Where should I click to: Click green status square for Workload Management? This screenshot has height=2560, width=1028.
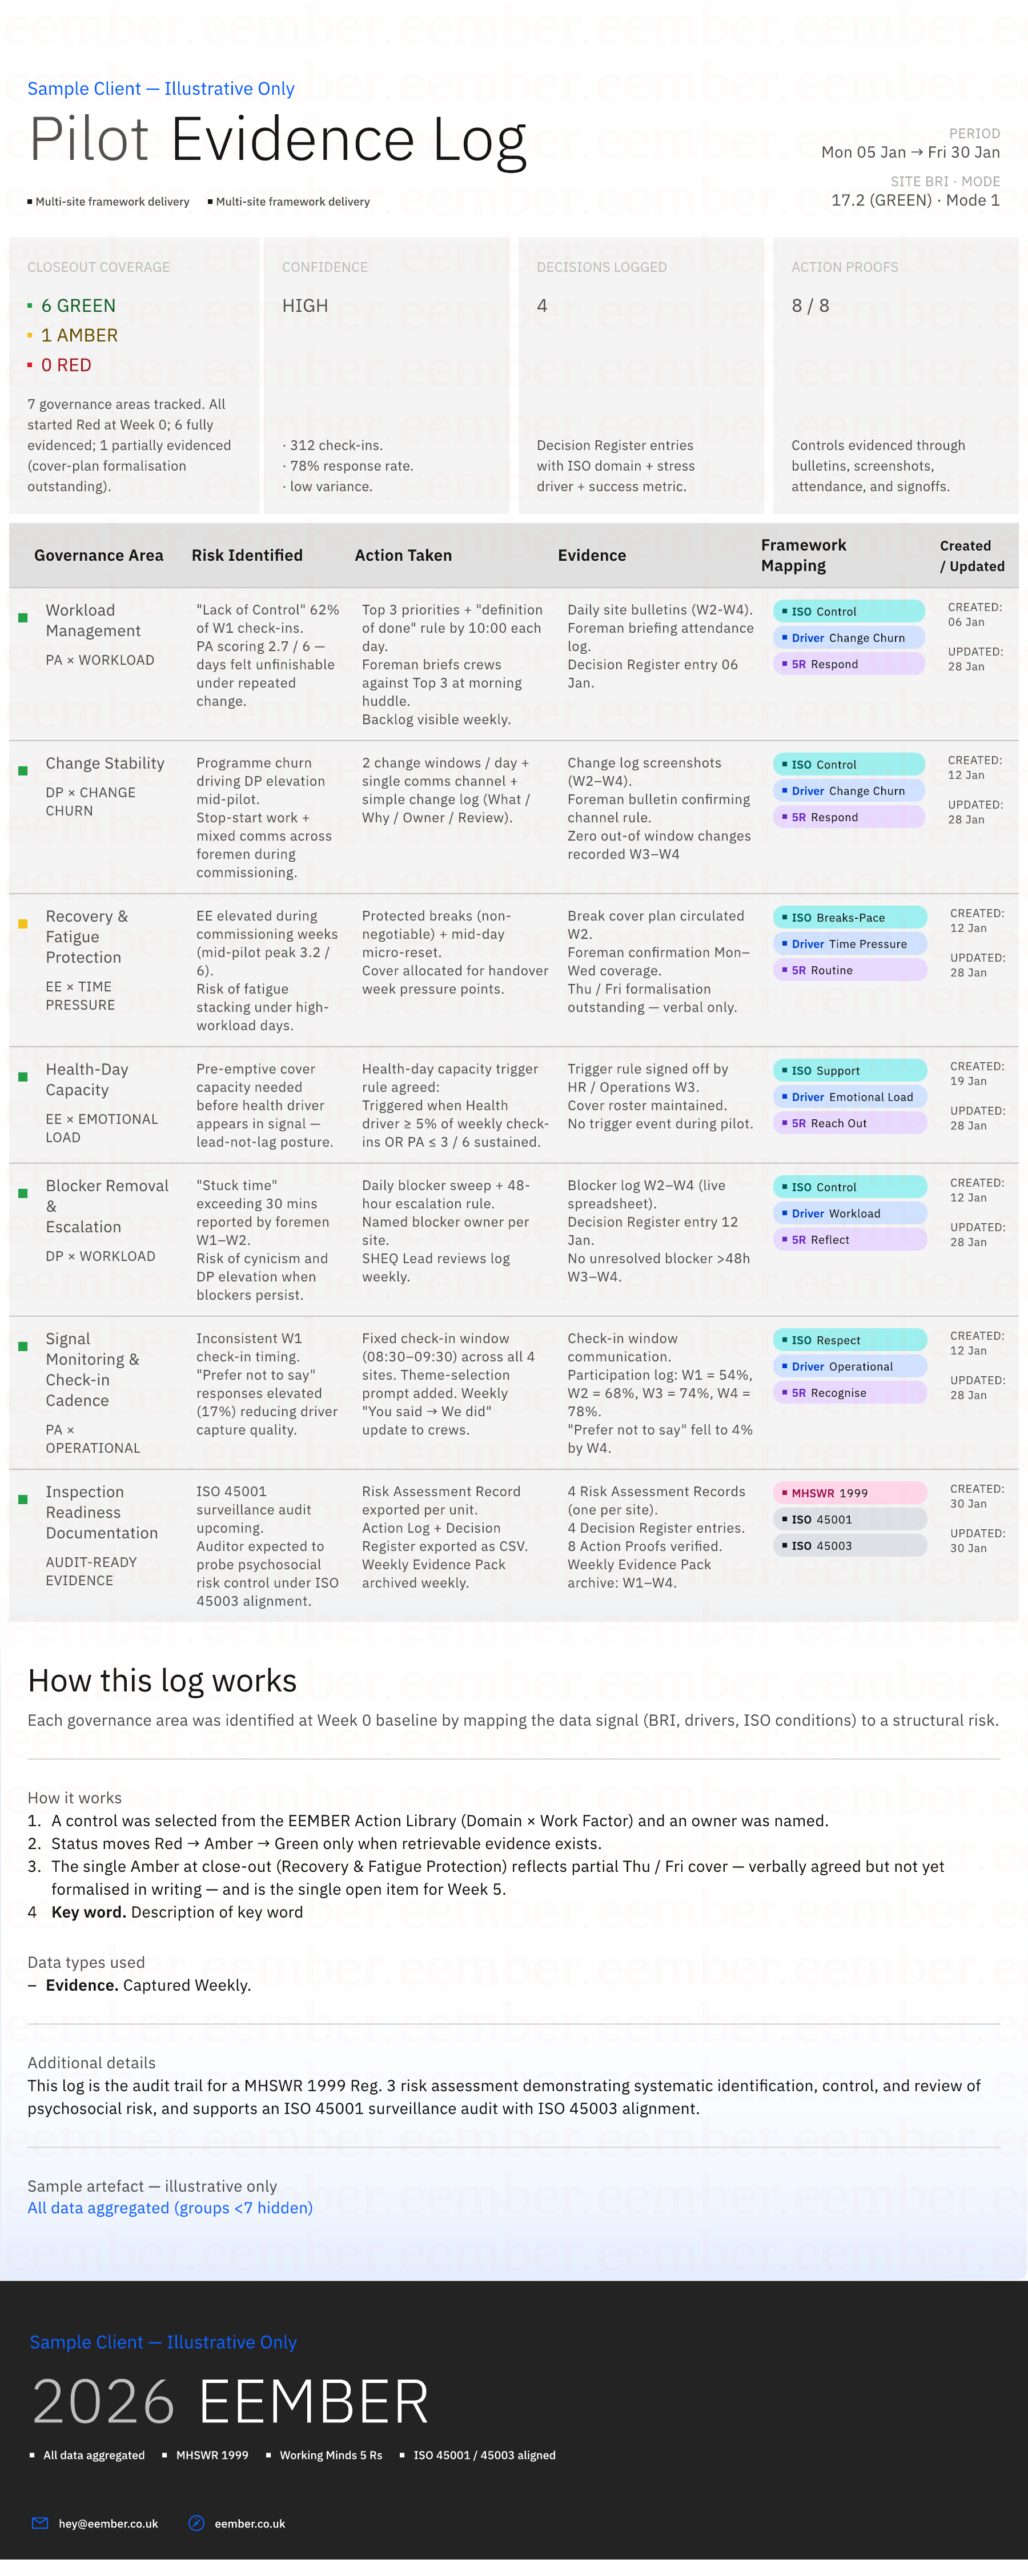click(x=23, y=618)
